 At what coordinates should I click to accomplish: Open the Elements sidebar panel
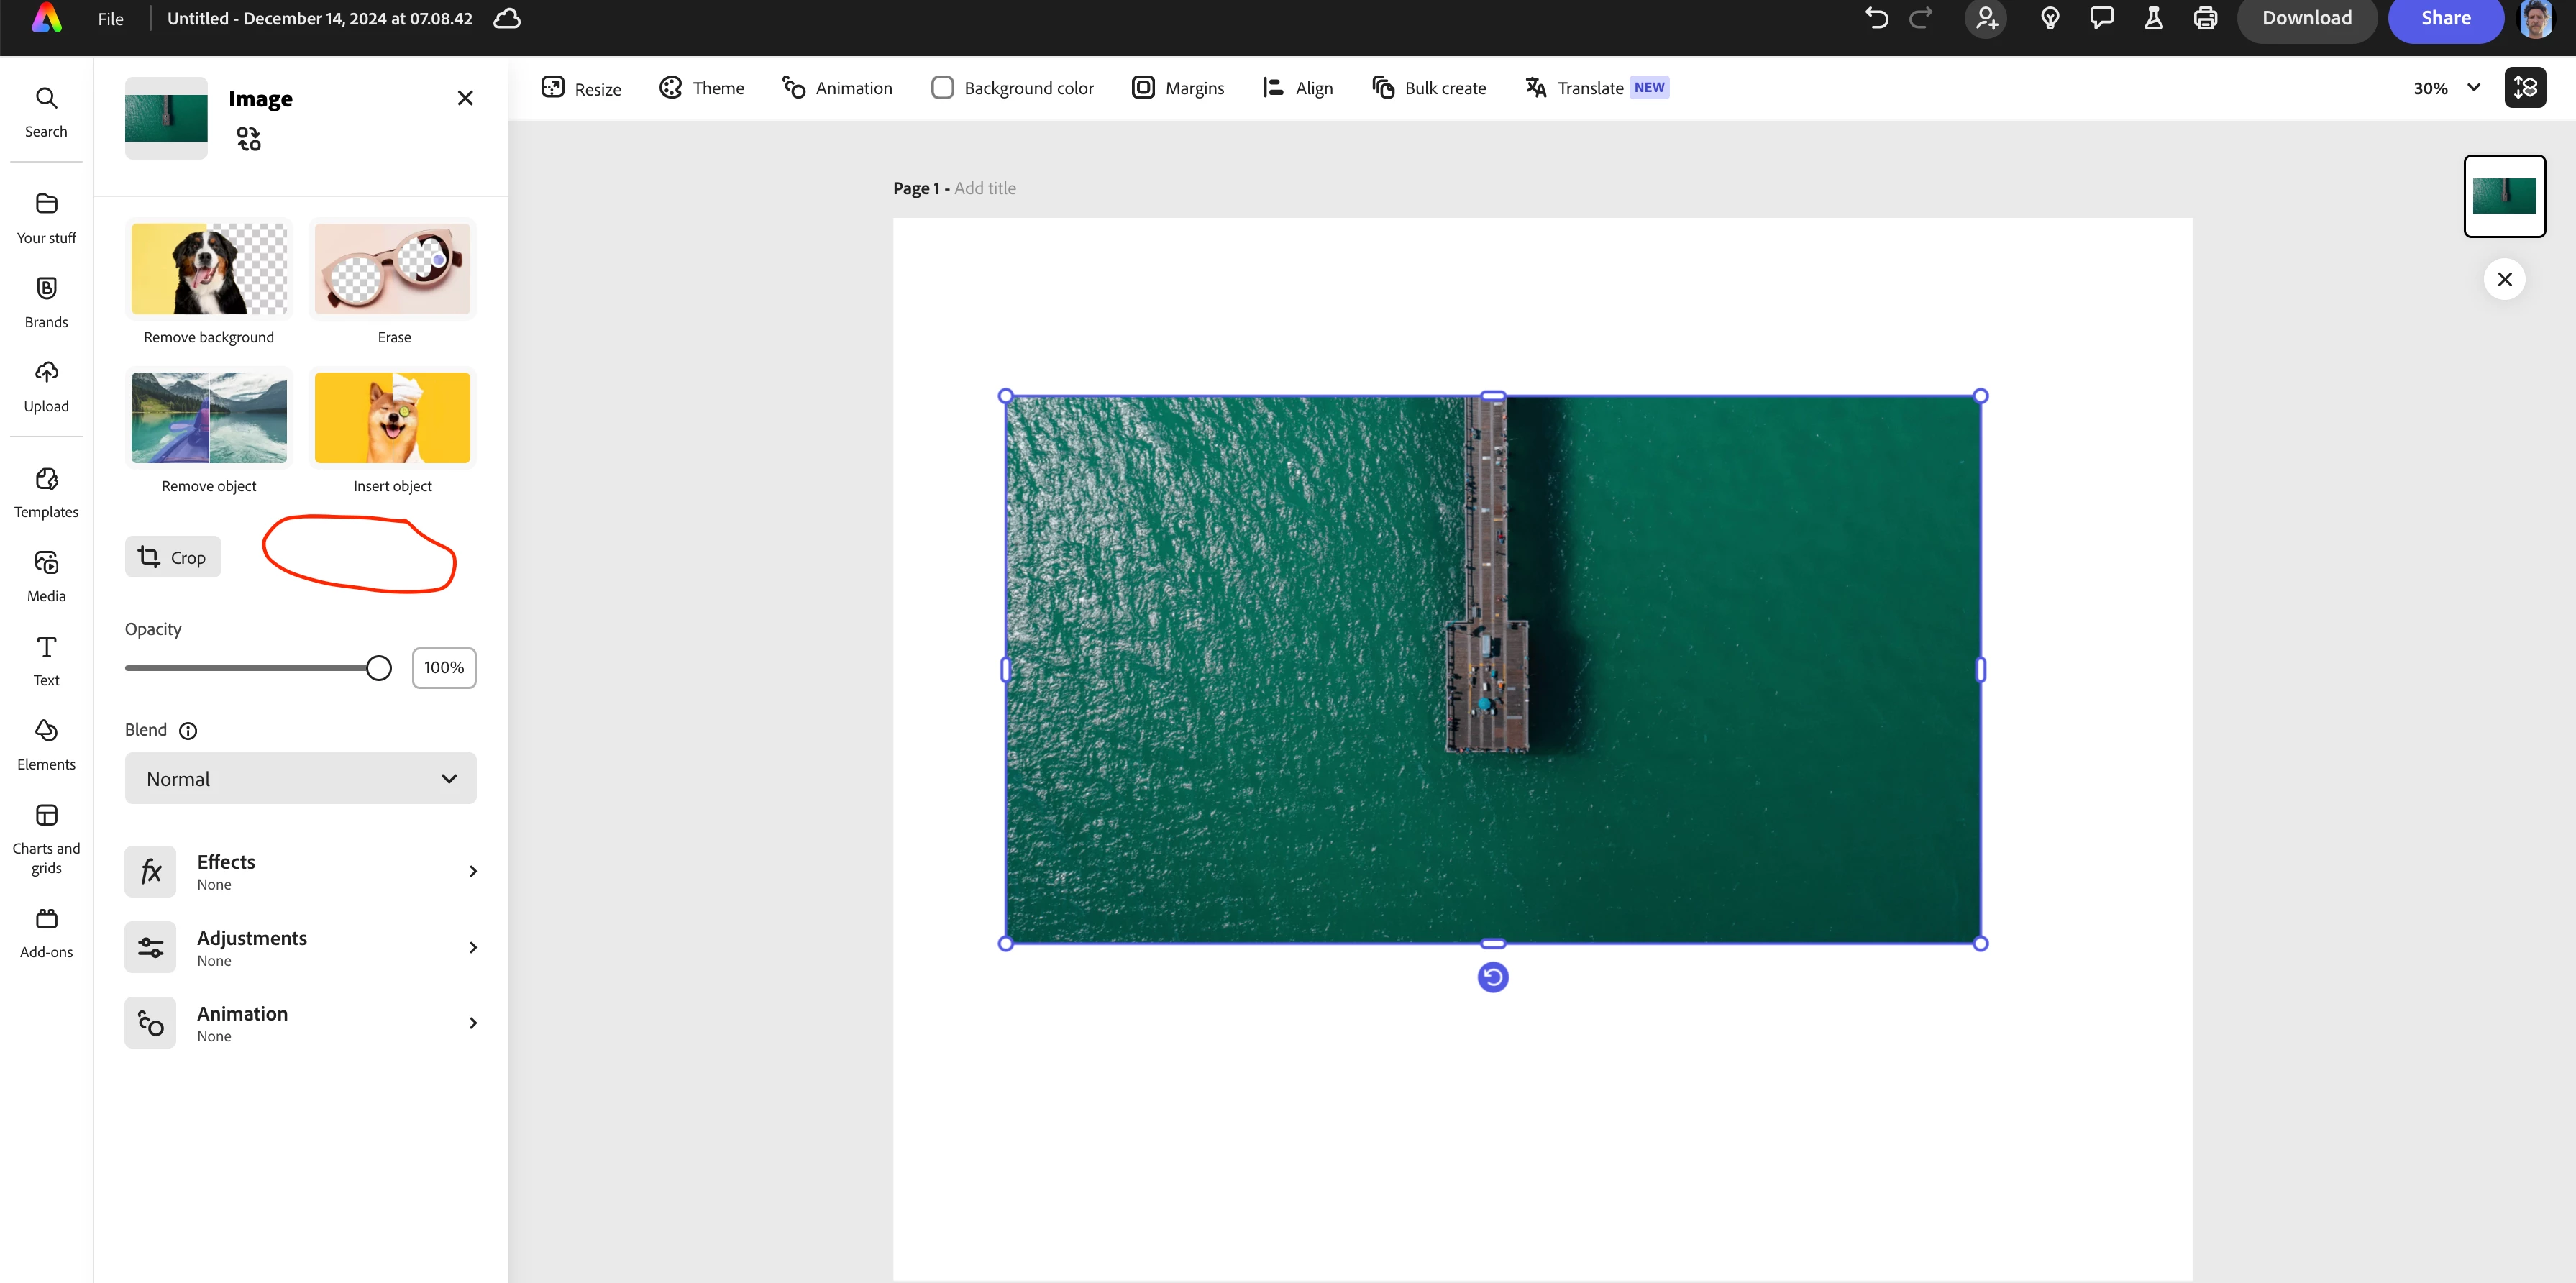pos(46,744)
